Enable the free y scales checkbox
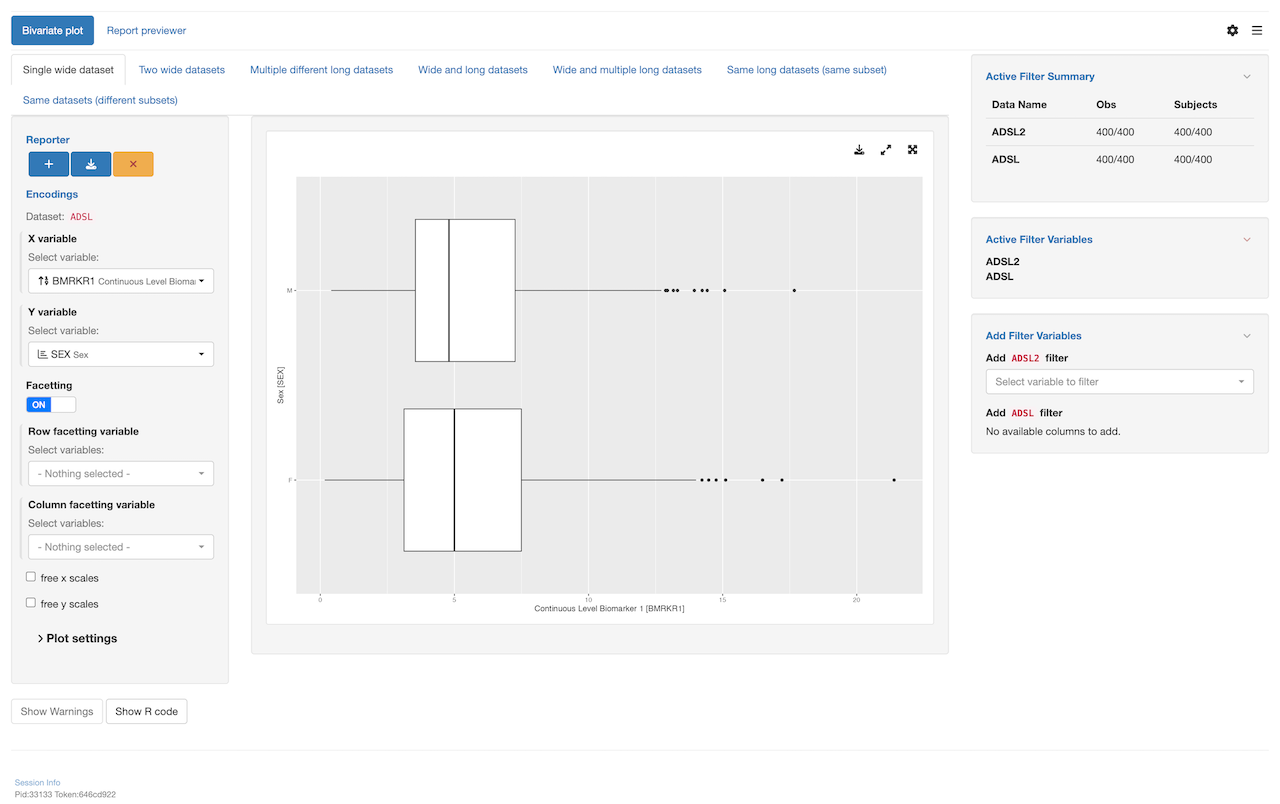 point(31,603)
